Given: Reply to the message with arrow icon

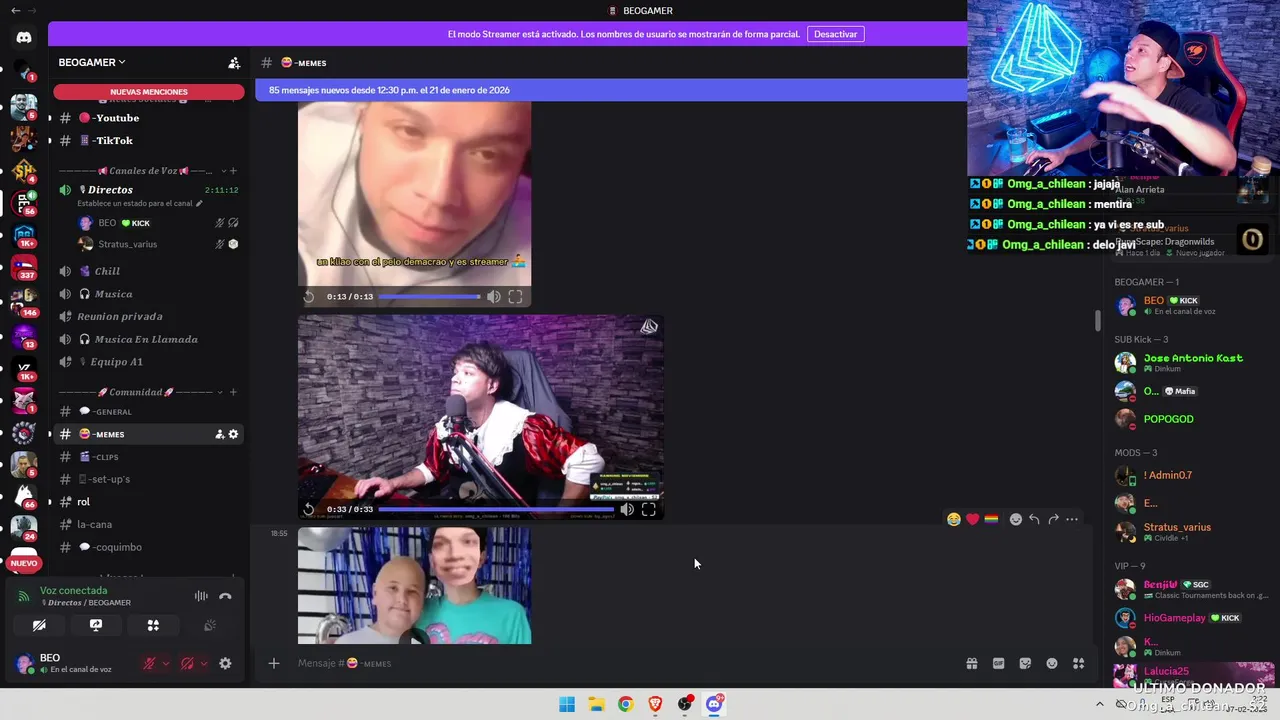Looking at the screenshot, I should point(1034,519).
